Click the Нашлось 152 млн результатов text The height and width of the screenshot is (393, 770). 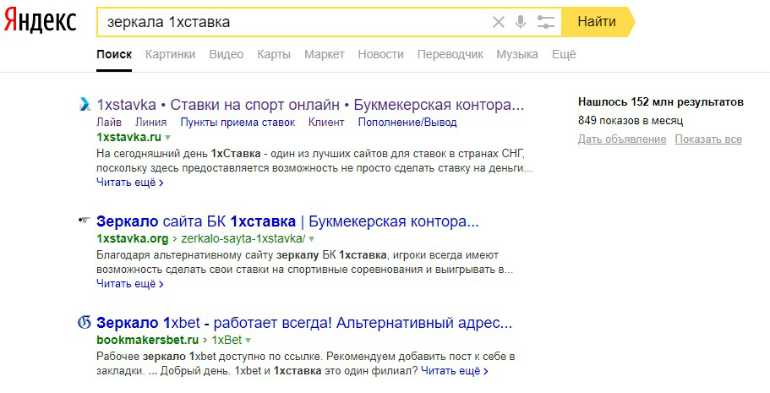pos(660,102)
